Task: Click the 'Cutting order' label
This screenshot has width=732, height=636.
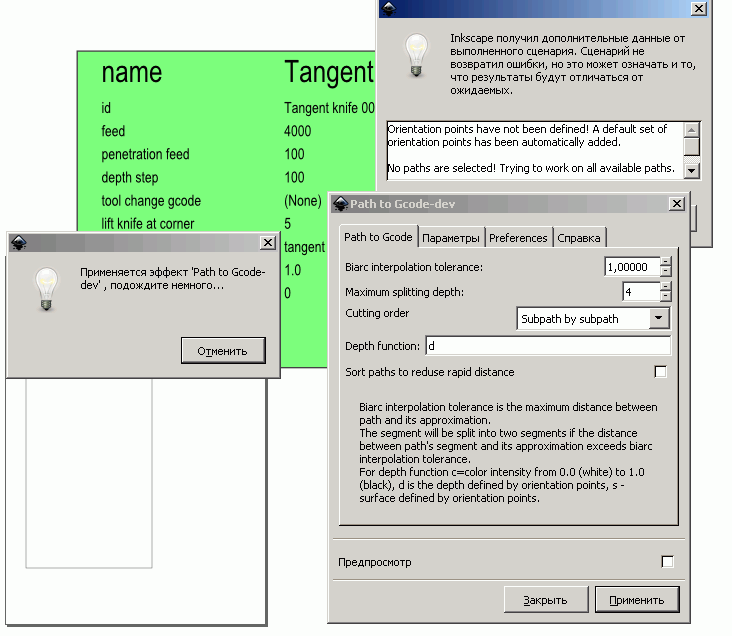Action: 377,313
